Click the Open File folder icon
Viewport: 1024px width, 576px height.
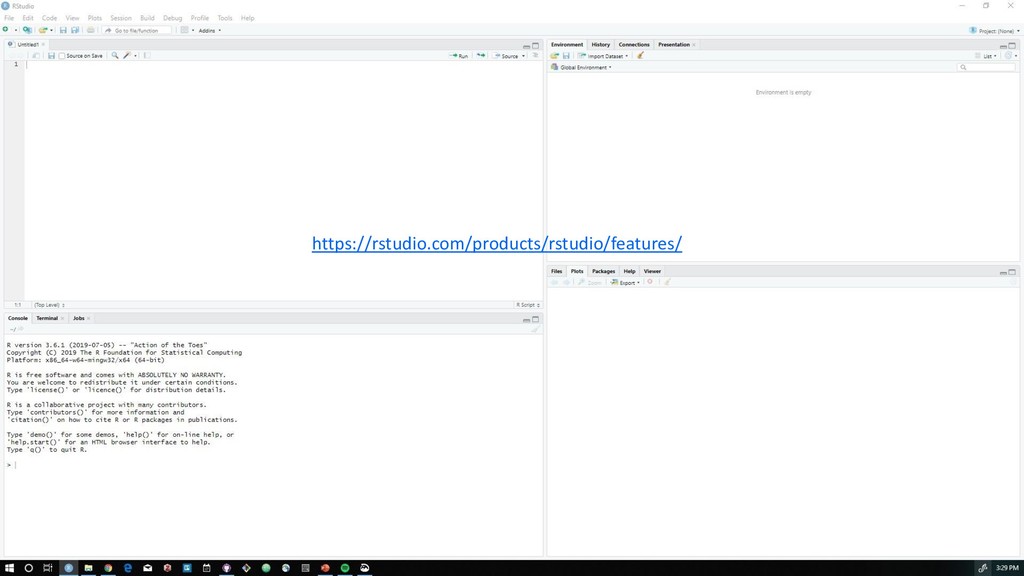tap(42, 30)
